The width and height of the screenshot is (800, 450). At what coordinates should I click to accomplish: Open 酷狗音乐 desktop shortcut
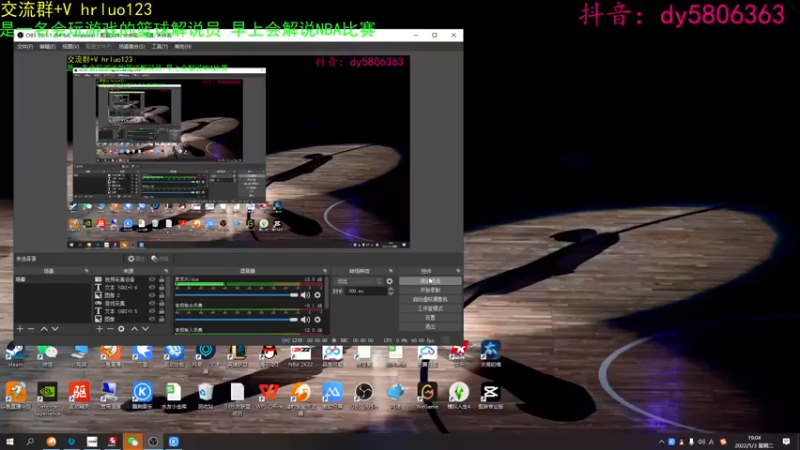click(x=142, y=396)
